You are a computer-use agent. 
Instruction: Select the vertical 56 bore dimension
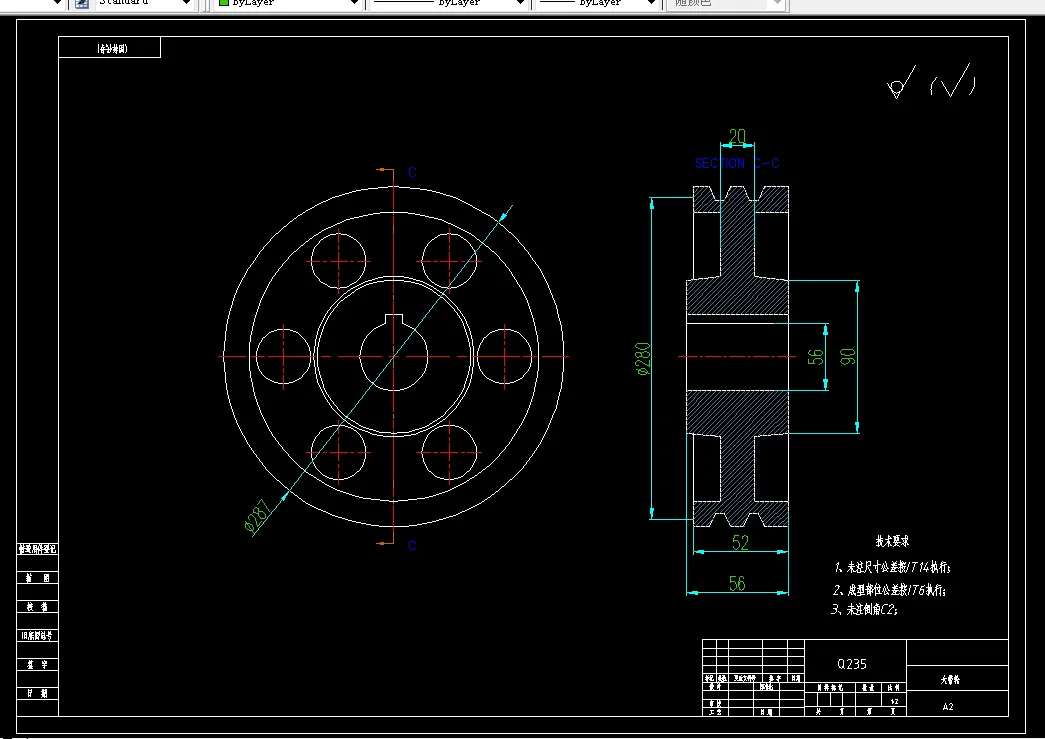[x=815, y=357]
